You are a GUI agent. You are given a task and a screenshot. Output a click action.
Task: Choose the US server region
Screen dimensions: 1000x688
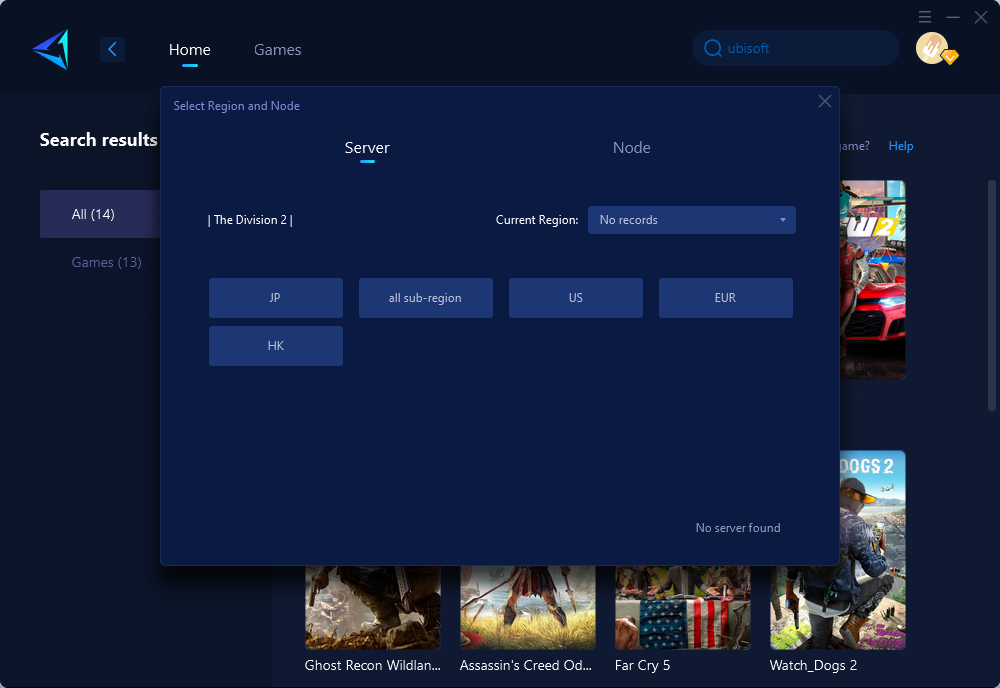click(x=575, y=298)
